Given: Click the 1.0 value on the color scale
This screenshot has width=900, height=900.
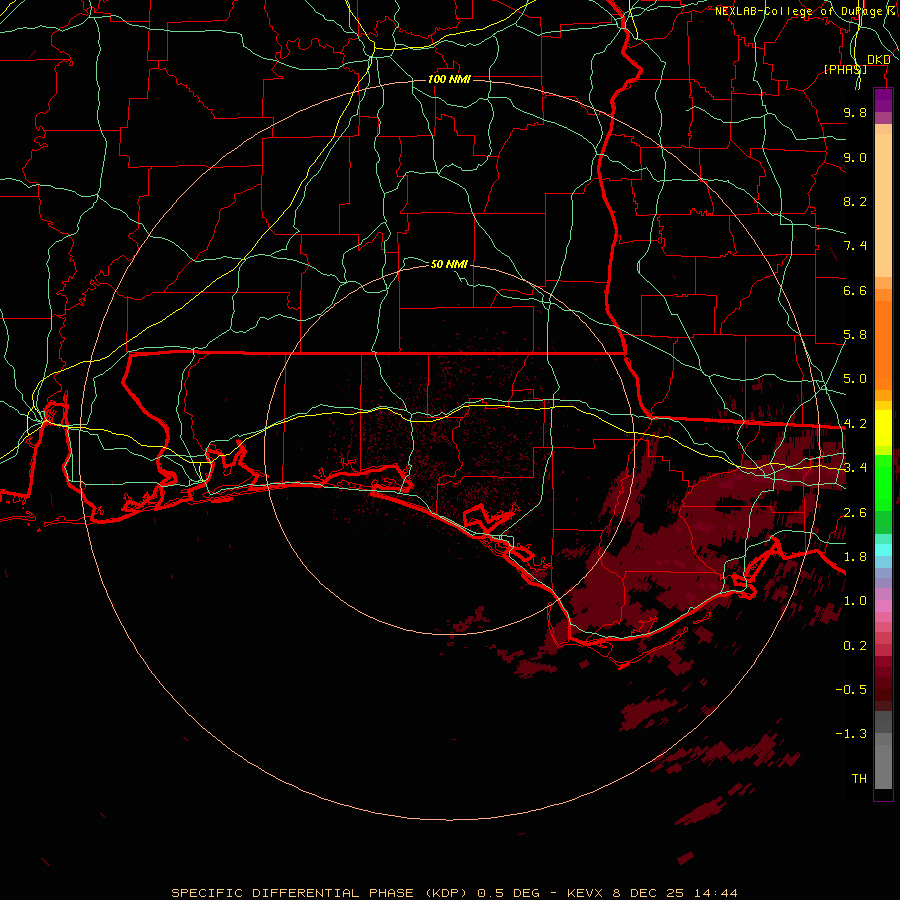Looking at the screenshot, I should [855, 601].
